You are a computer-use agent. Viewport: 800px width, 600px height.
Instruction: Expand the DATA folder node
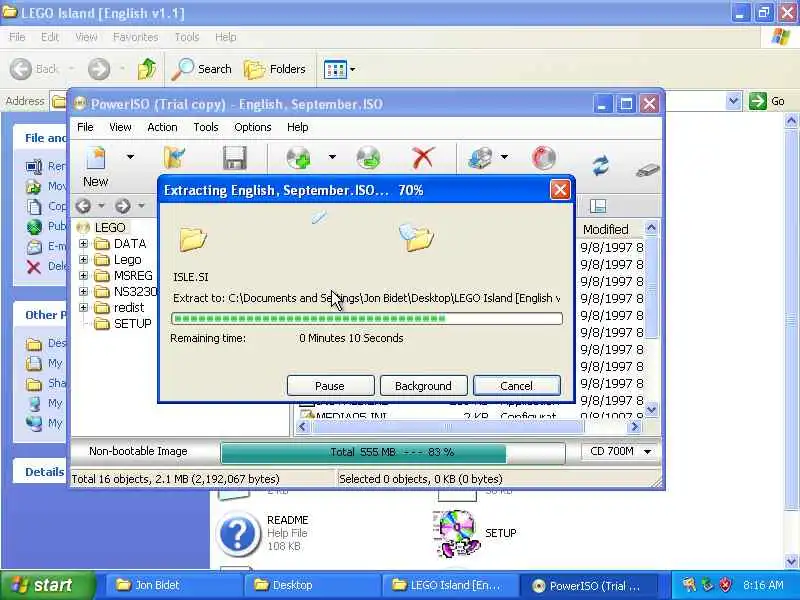(83, 244)
